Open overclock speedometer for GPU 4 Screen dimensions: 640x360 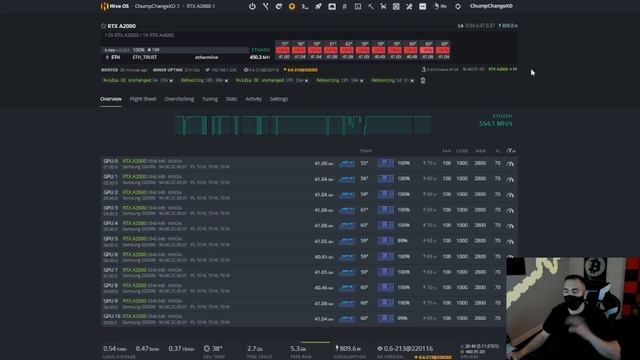[510, 225]
